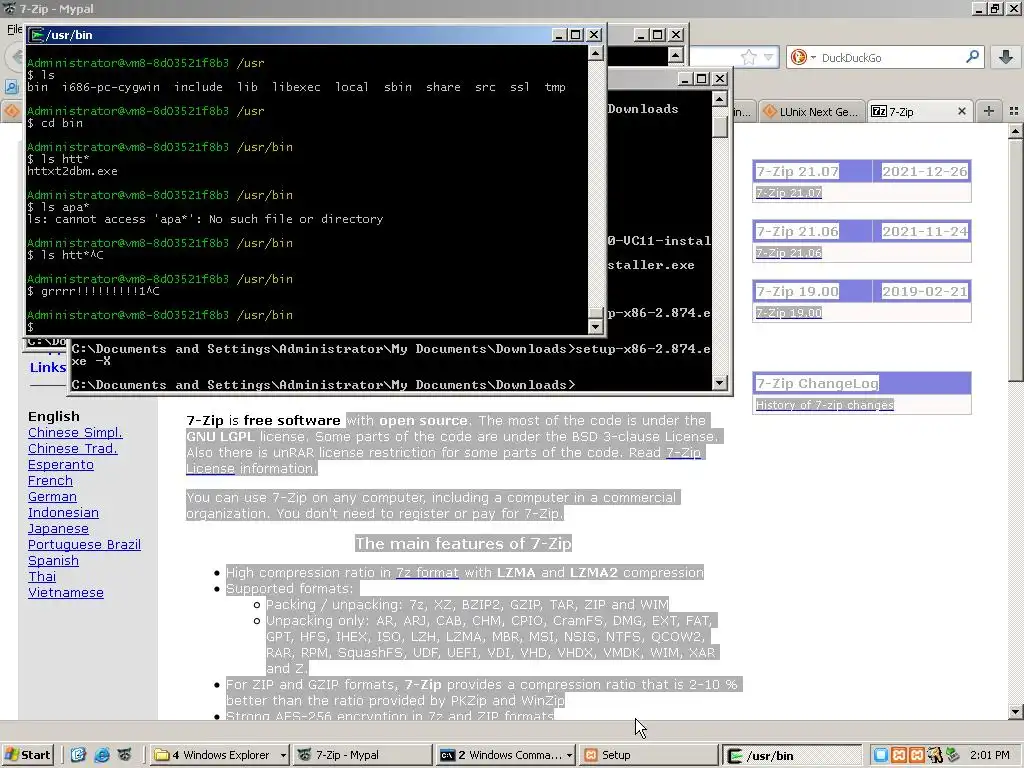Expand the Windows Command taskbar group arrow
This screenshot has width=1024, height=768.
[x=569, y=755]
